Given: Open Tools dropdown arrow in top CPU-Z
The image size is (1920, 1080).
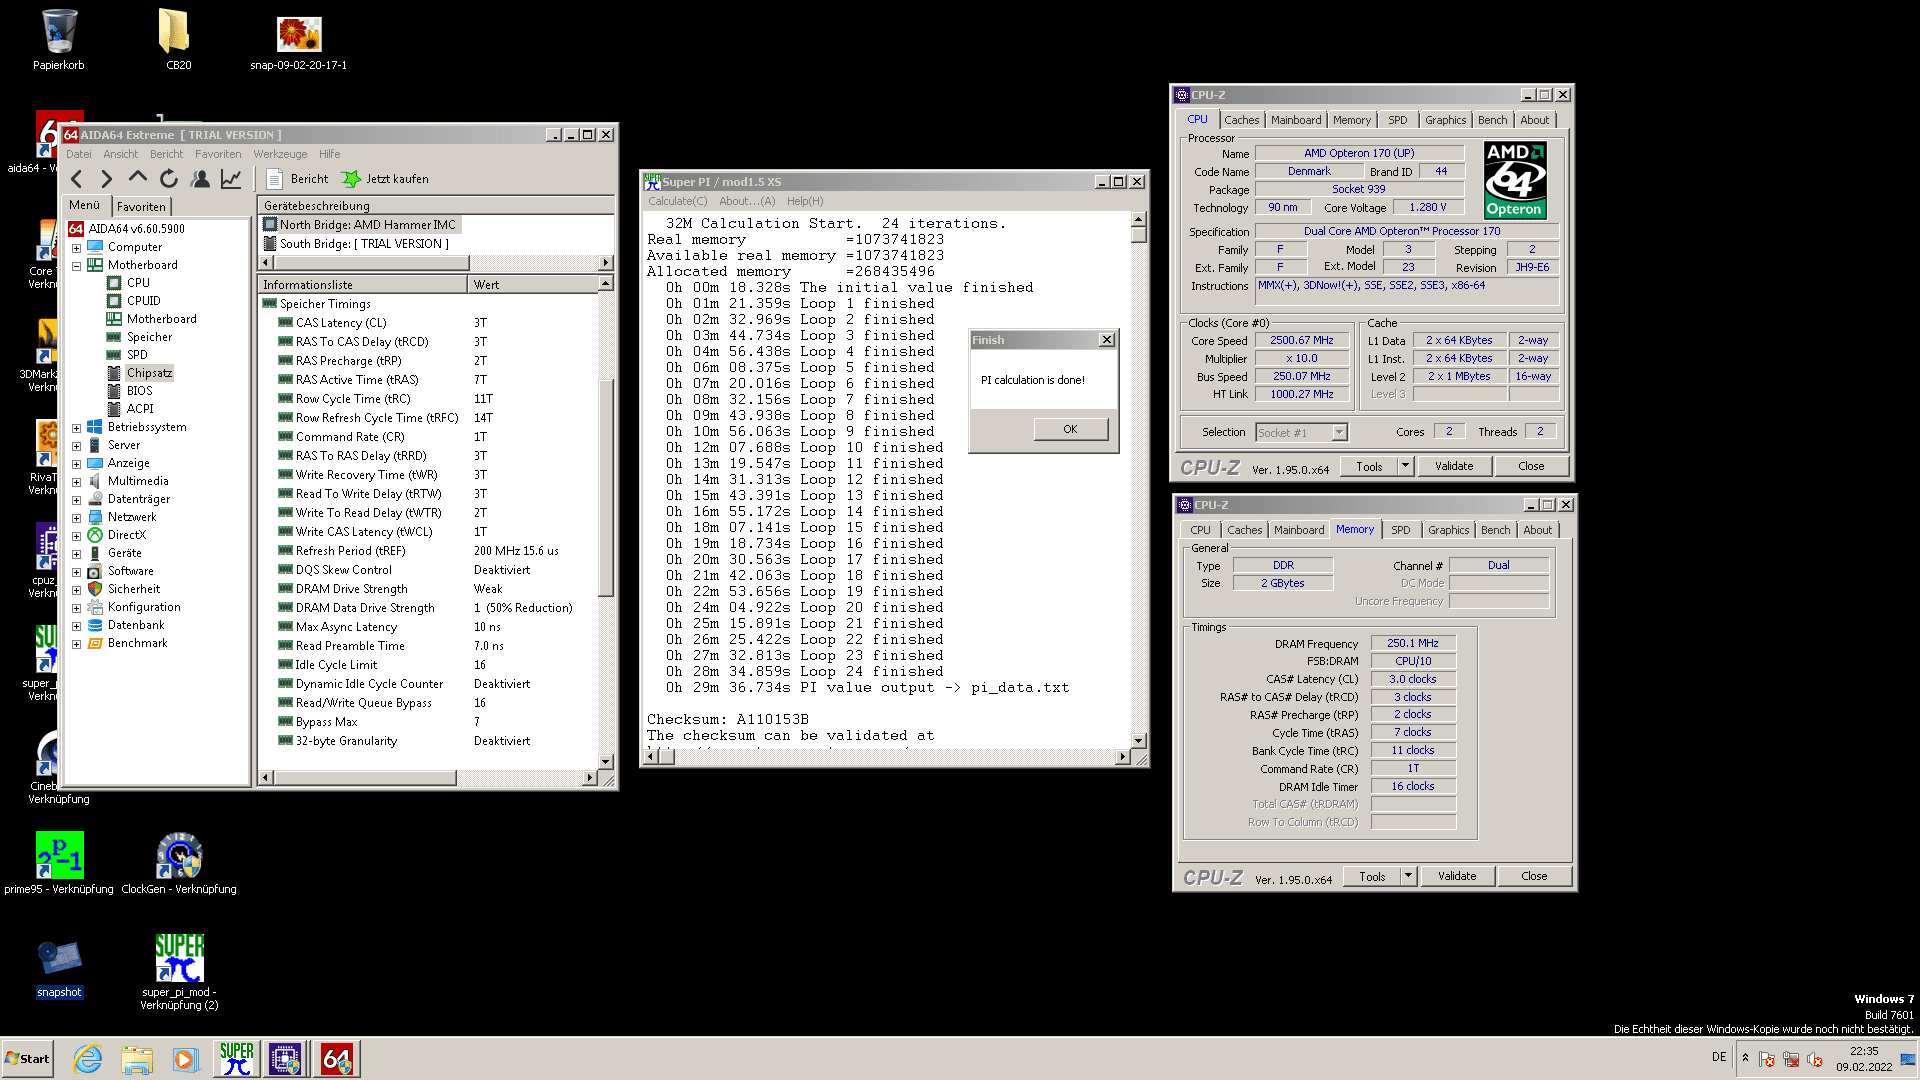Looking at the screenshot, I should pos(1404,466).
